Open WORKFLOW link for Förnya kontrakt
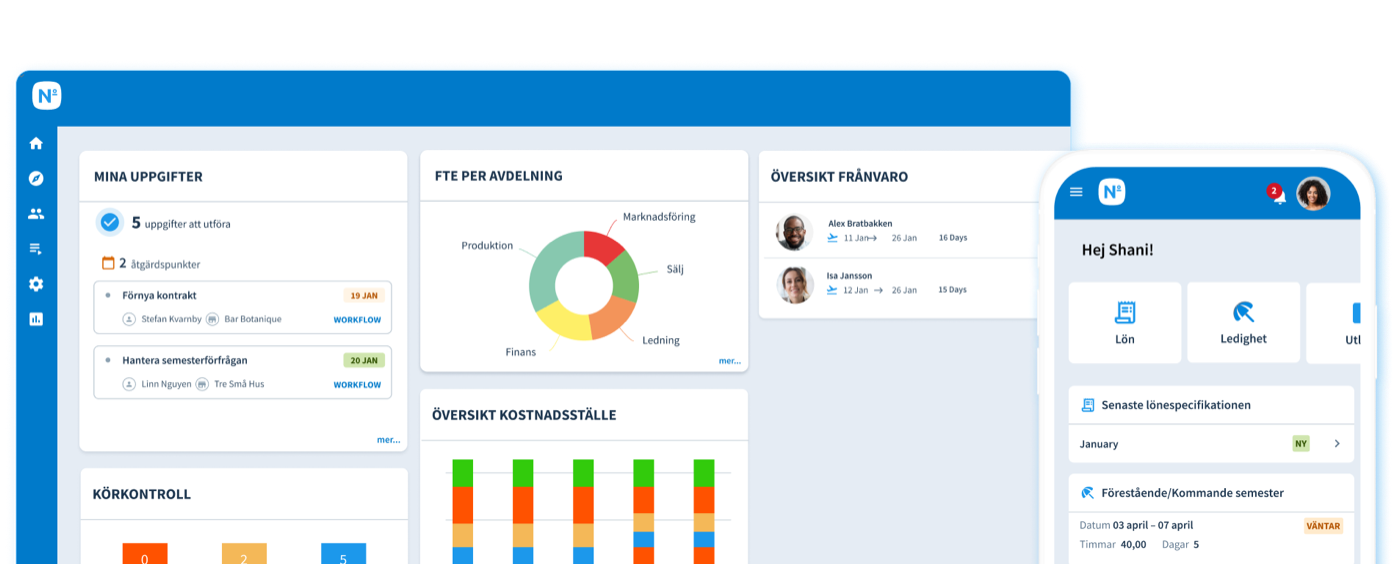Viewport: 1400px width, 564px height. coord(357,320)
